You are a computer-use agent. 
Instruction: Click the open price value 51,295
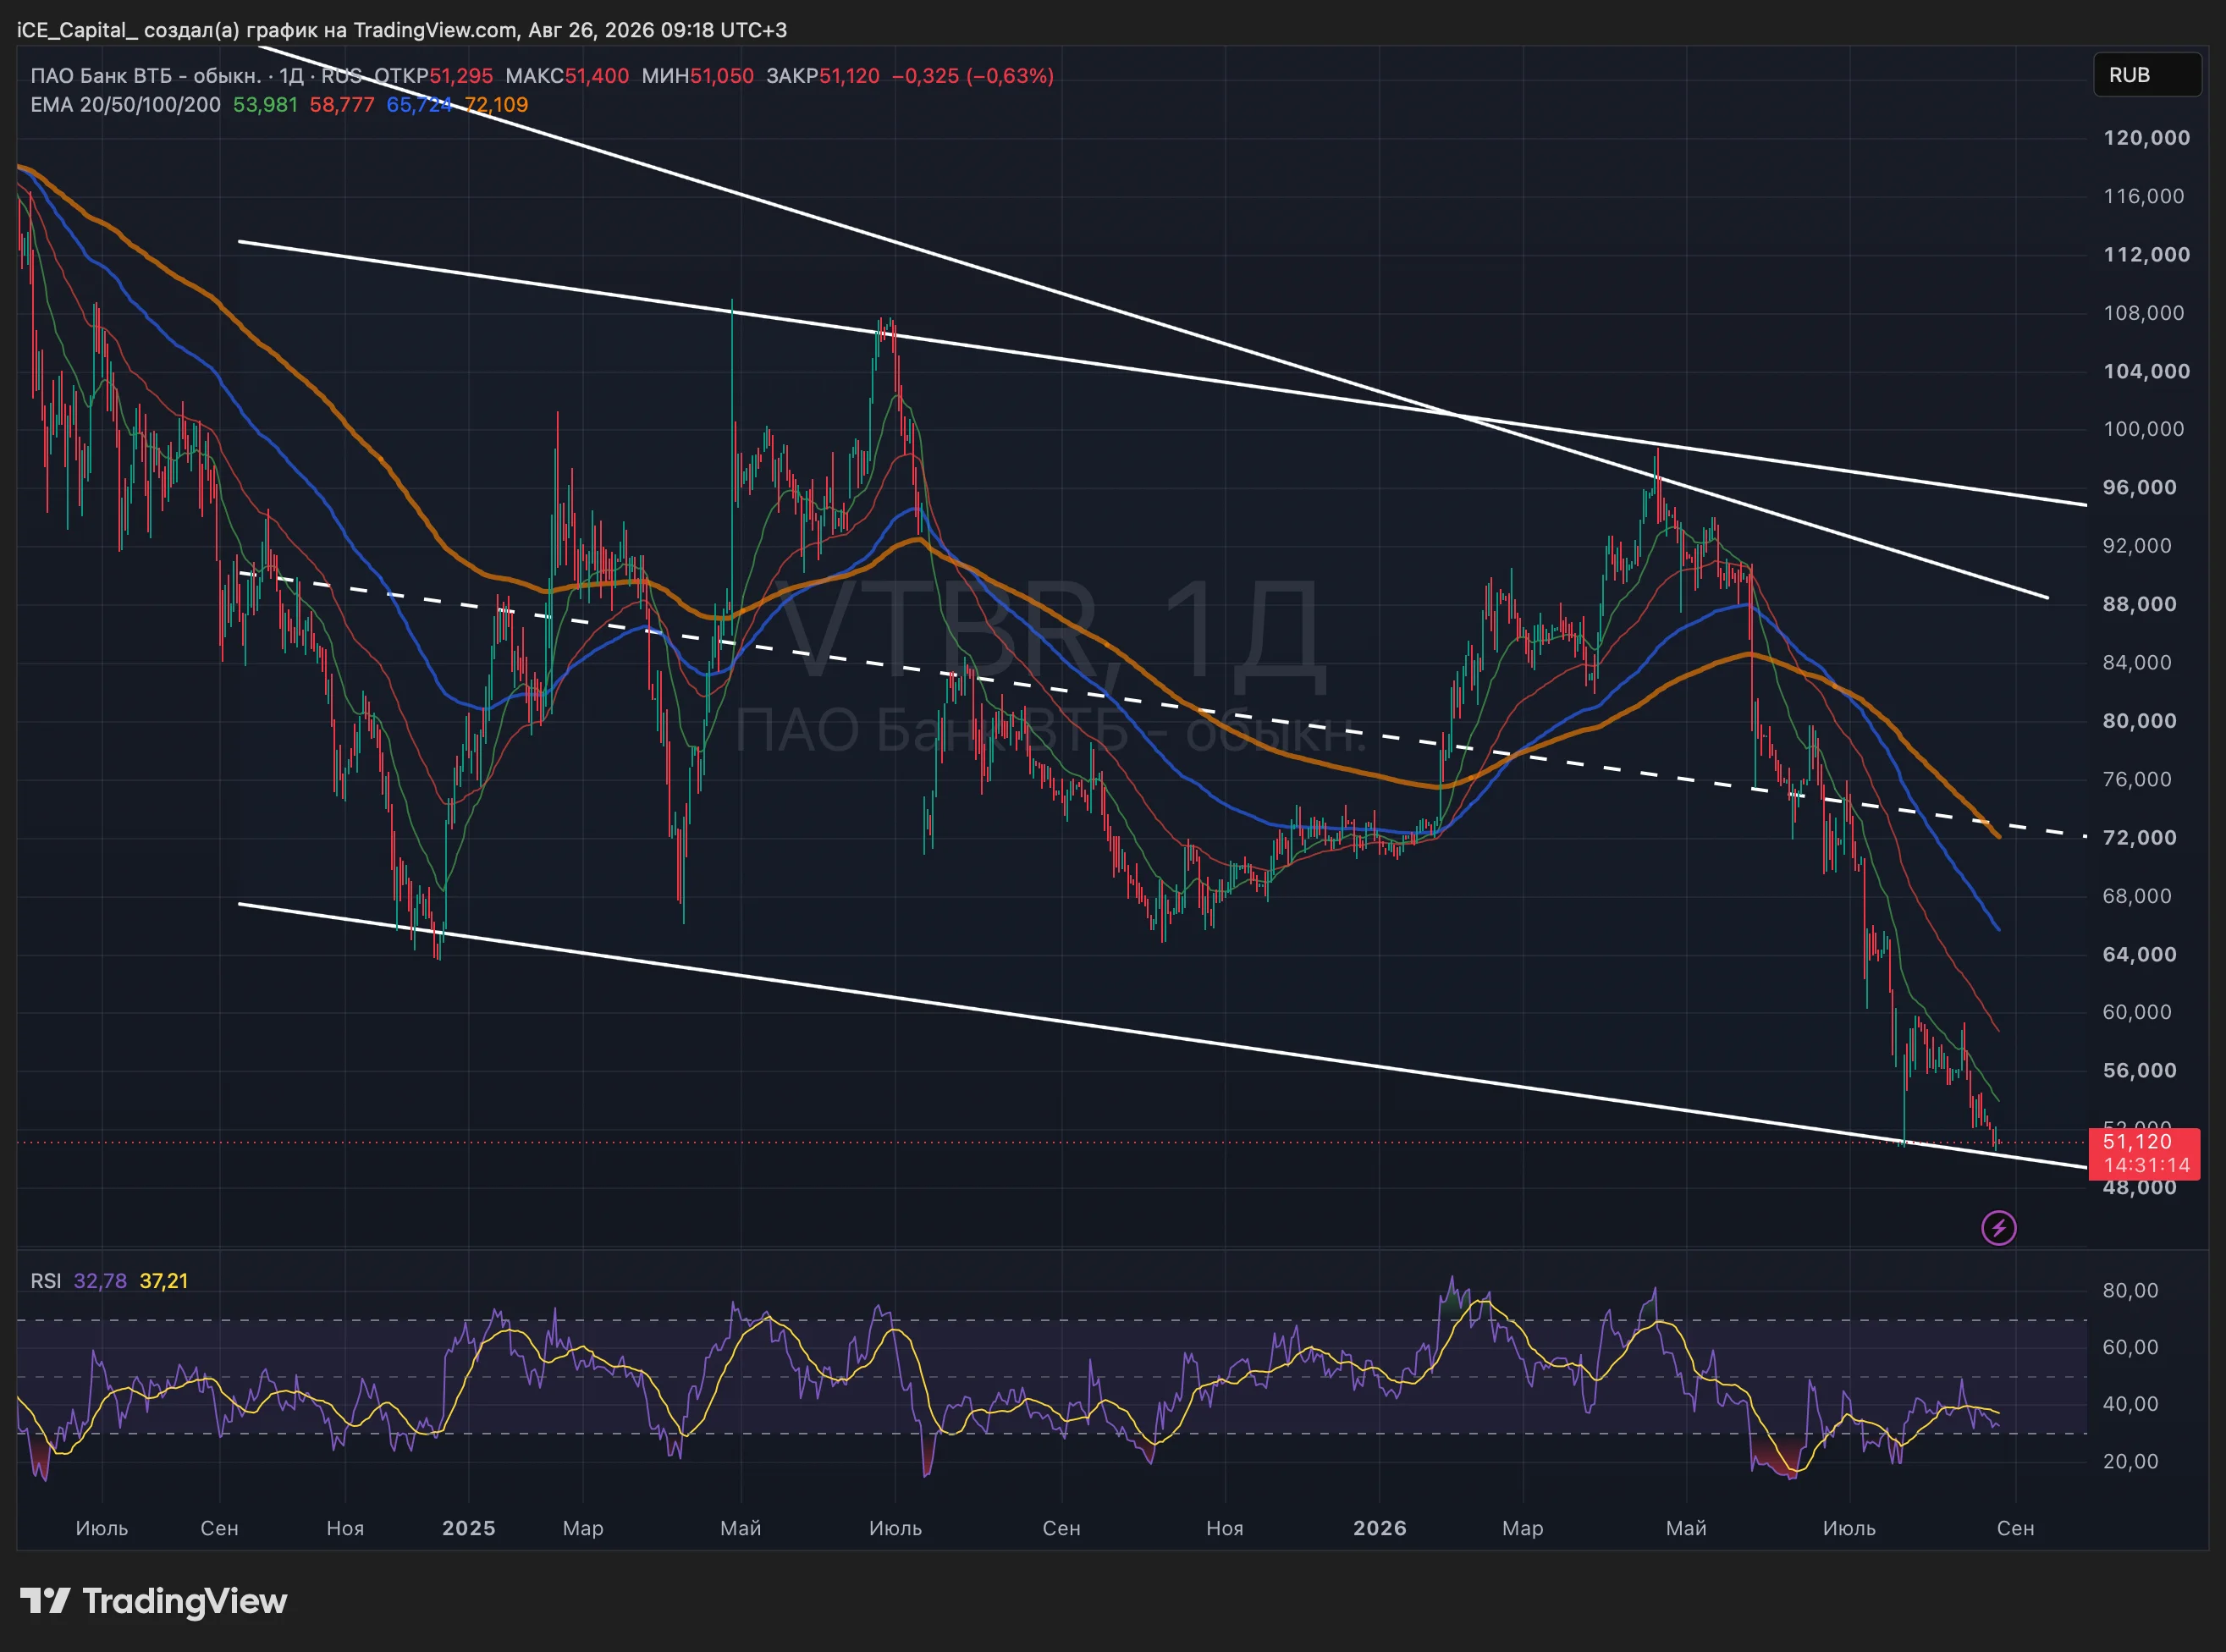[x=461, y=76]
